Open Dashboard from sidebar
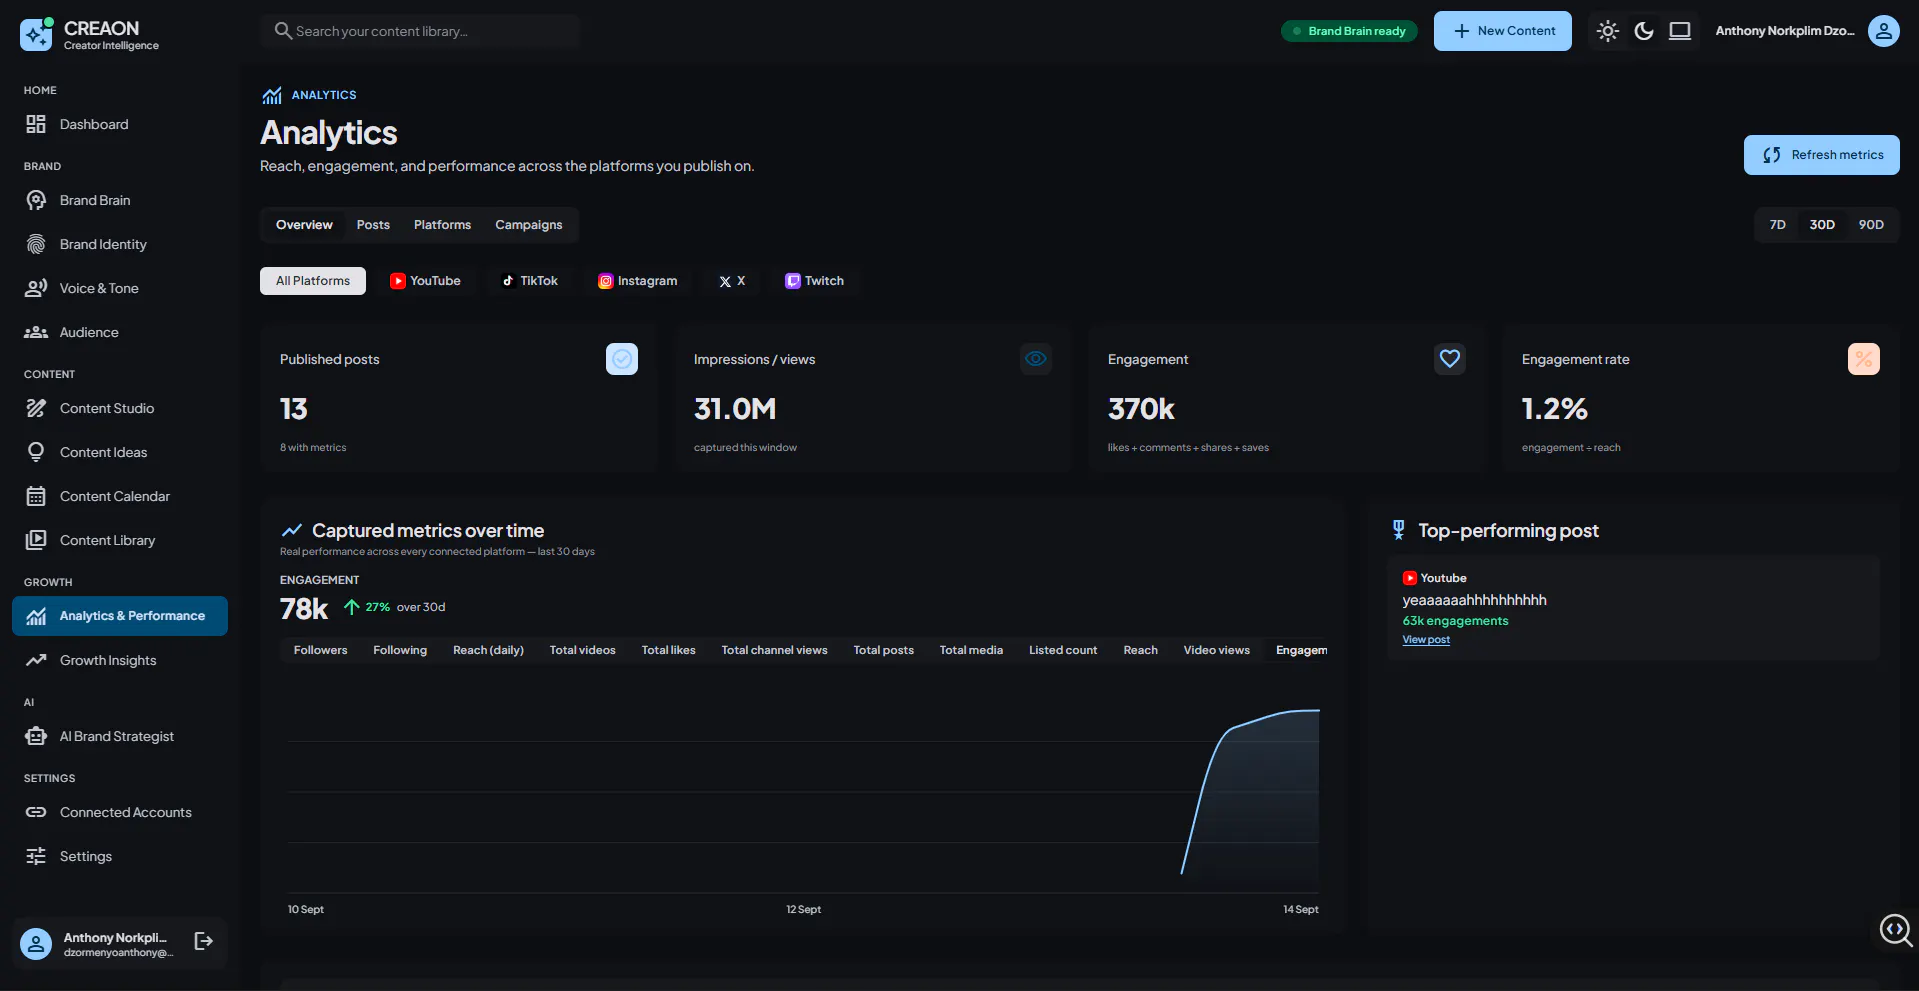 click(x=120, y=124)
